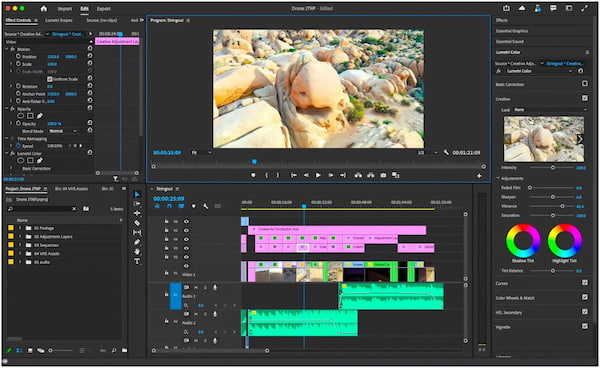Toggle Curves section checkbox
Image resolution: width=600 pixels, height=368 pixels.
[x=585, y=283]
